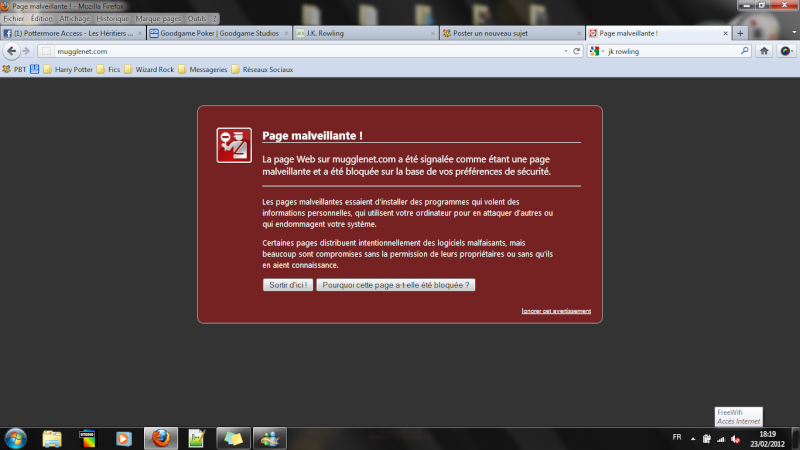Viewport: 800px width, 450px height.
Task: Open the notepad checklist taskbar app
Action: (196, 439)
